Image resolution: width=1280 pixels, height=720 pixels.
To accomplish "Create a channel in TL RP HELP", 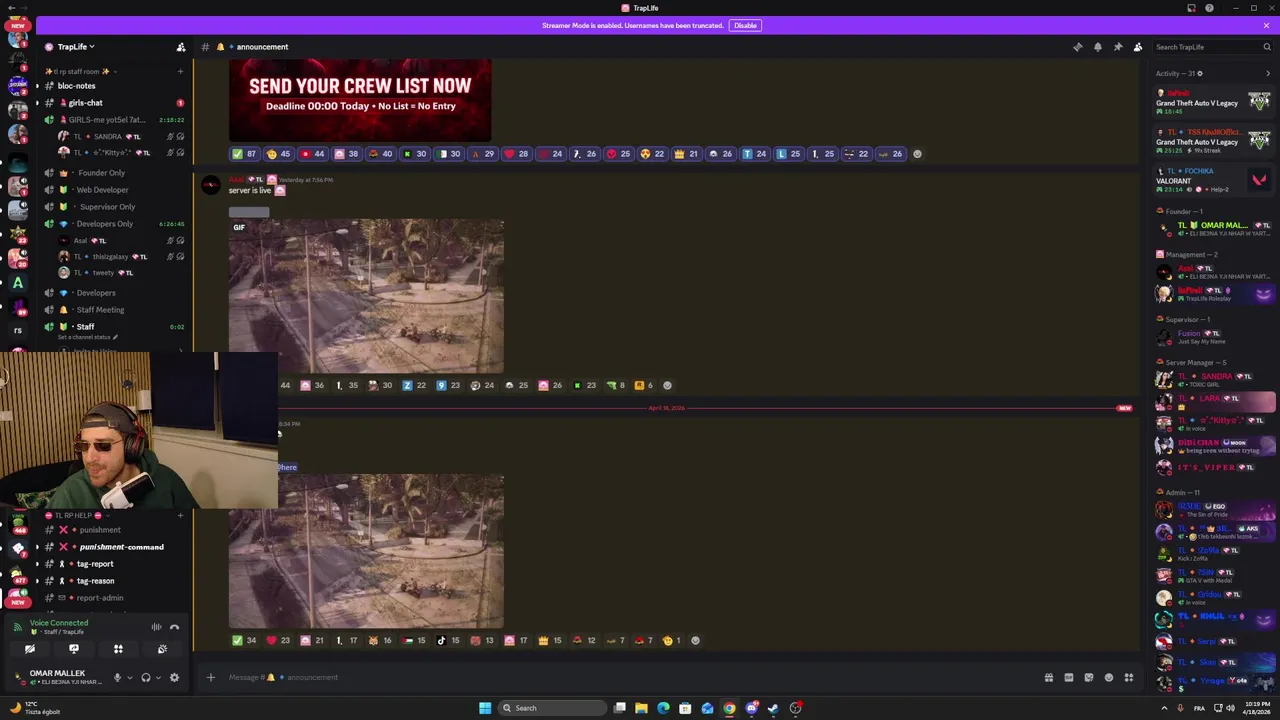I will tap(180, 515).
